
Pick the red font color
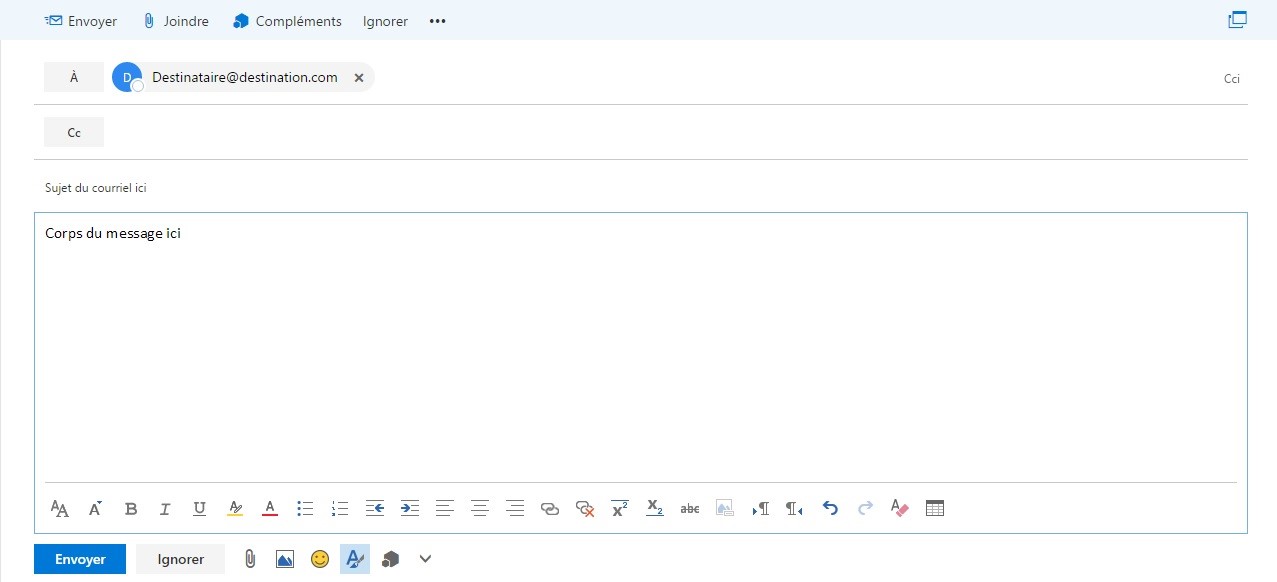(x=270, y=509)
